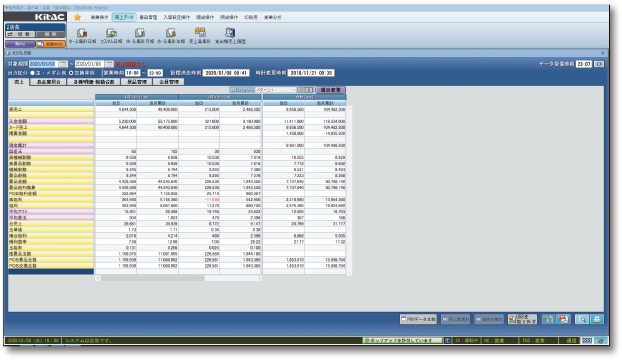This screenshot has width=622, height=360.
Task: Open the 売上データ menu
Action: tap(124, 17)
